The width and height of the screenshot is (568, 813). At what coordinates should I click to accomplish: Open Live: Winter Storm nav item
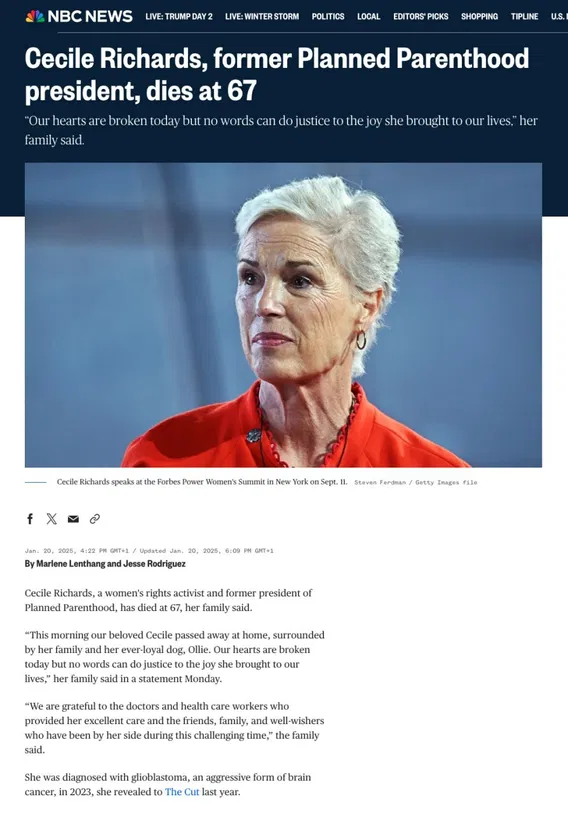[262, 17]
